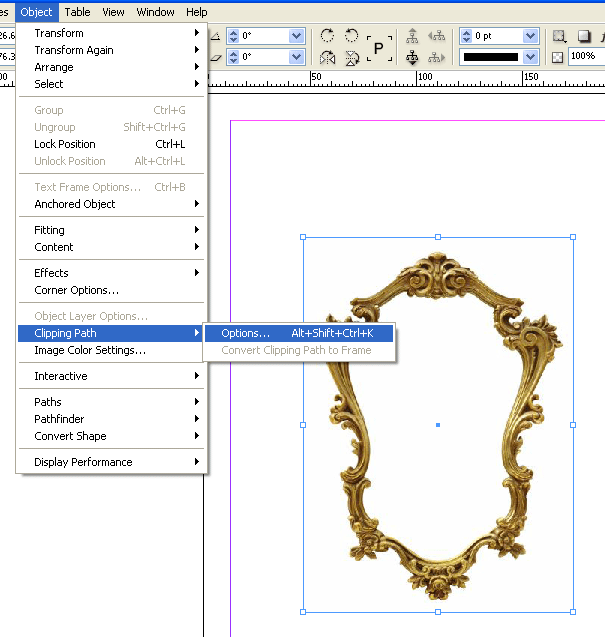605x637 pixels.
Task: Expand the Convert Shape submenu
Action: [111, 436]
